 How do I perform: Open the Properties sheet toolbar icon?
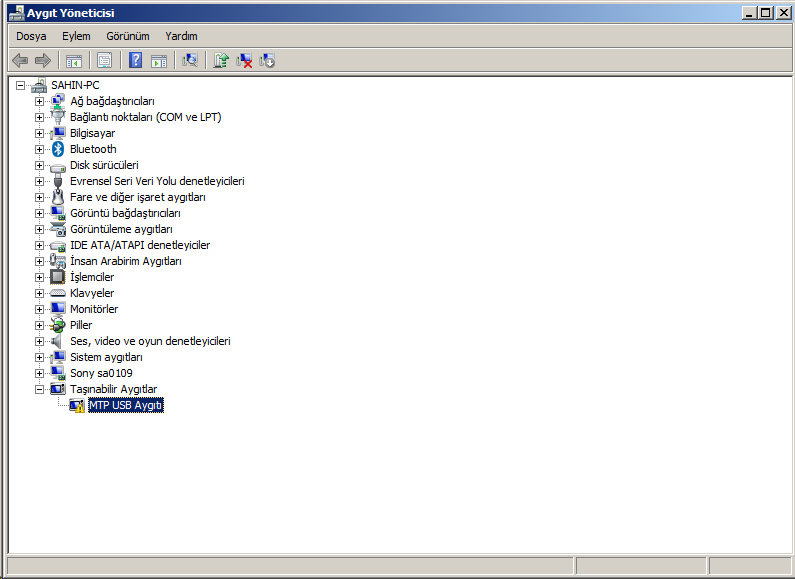pyautogui.click(x=104, y=61)
